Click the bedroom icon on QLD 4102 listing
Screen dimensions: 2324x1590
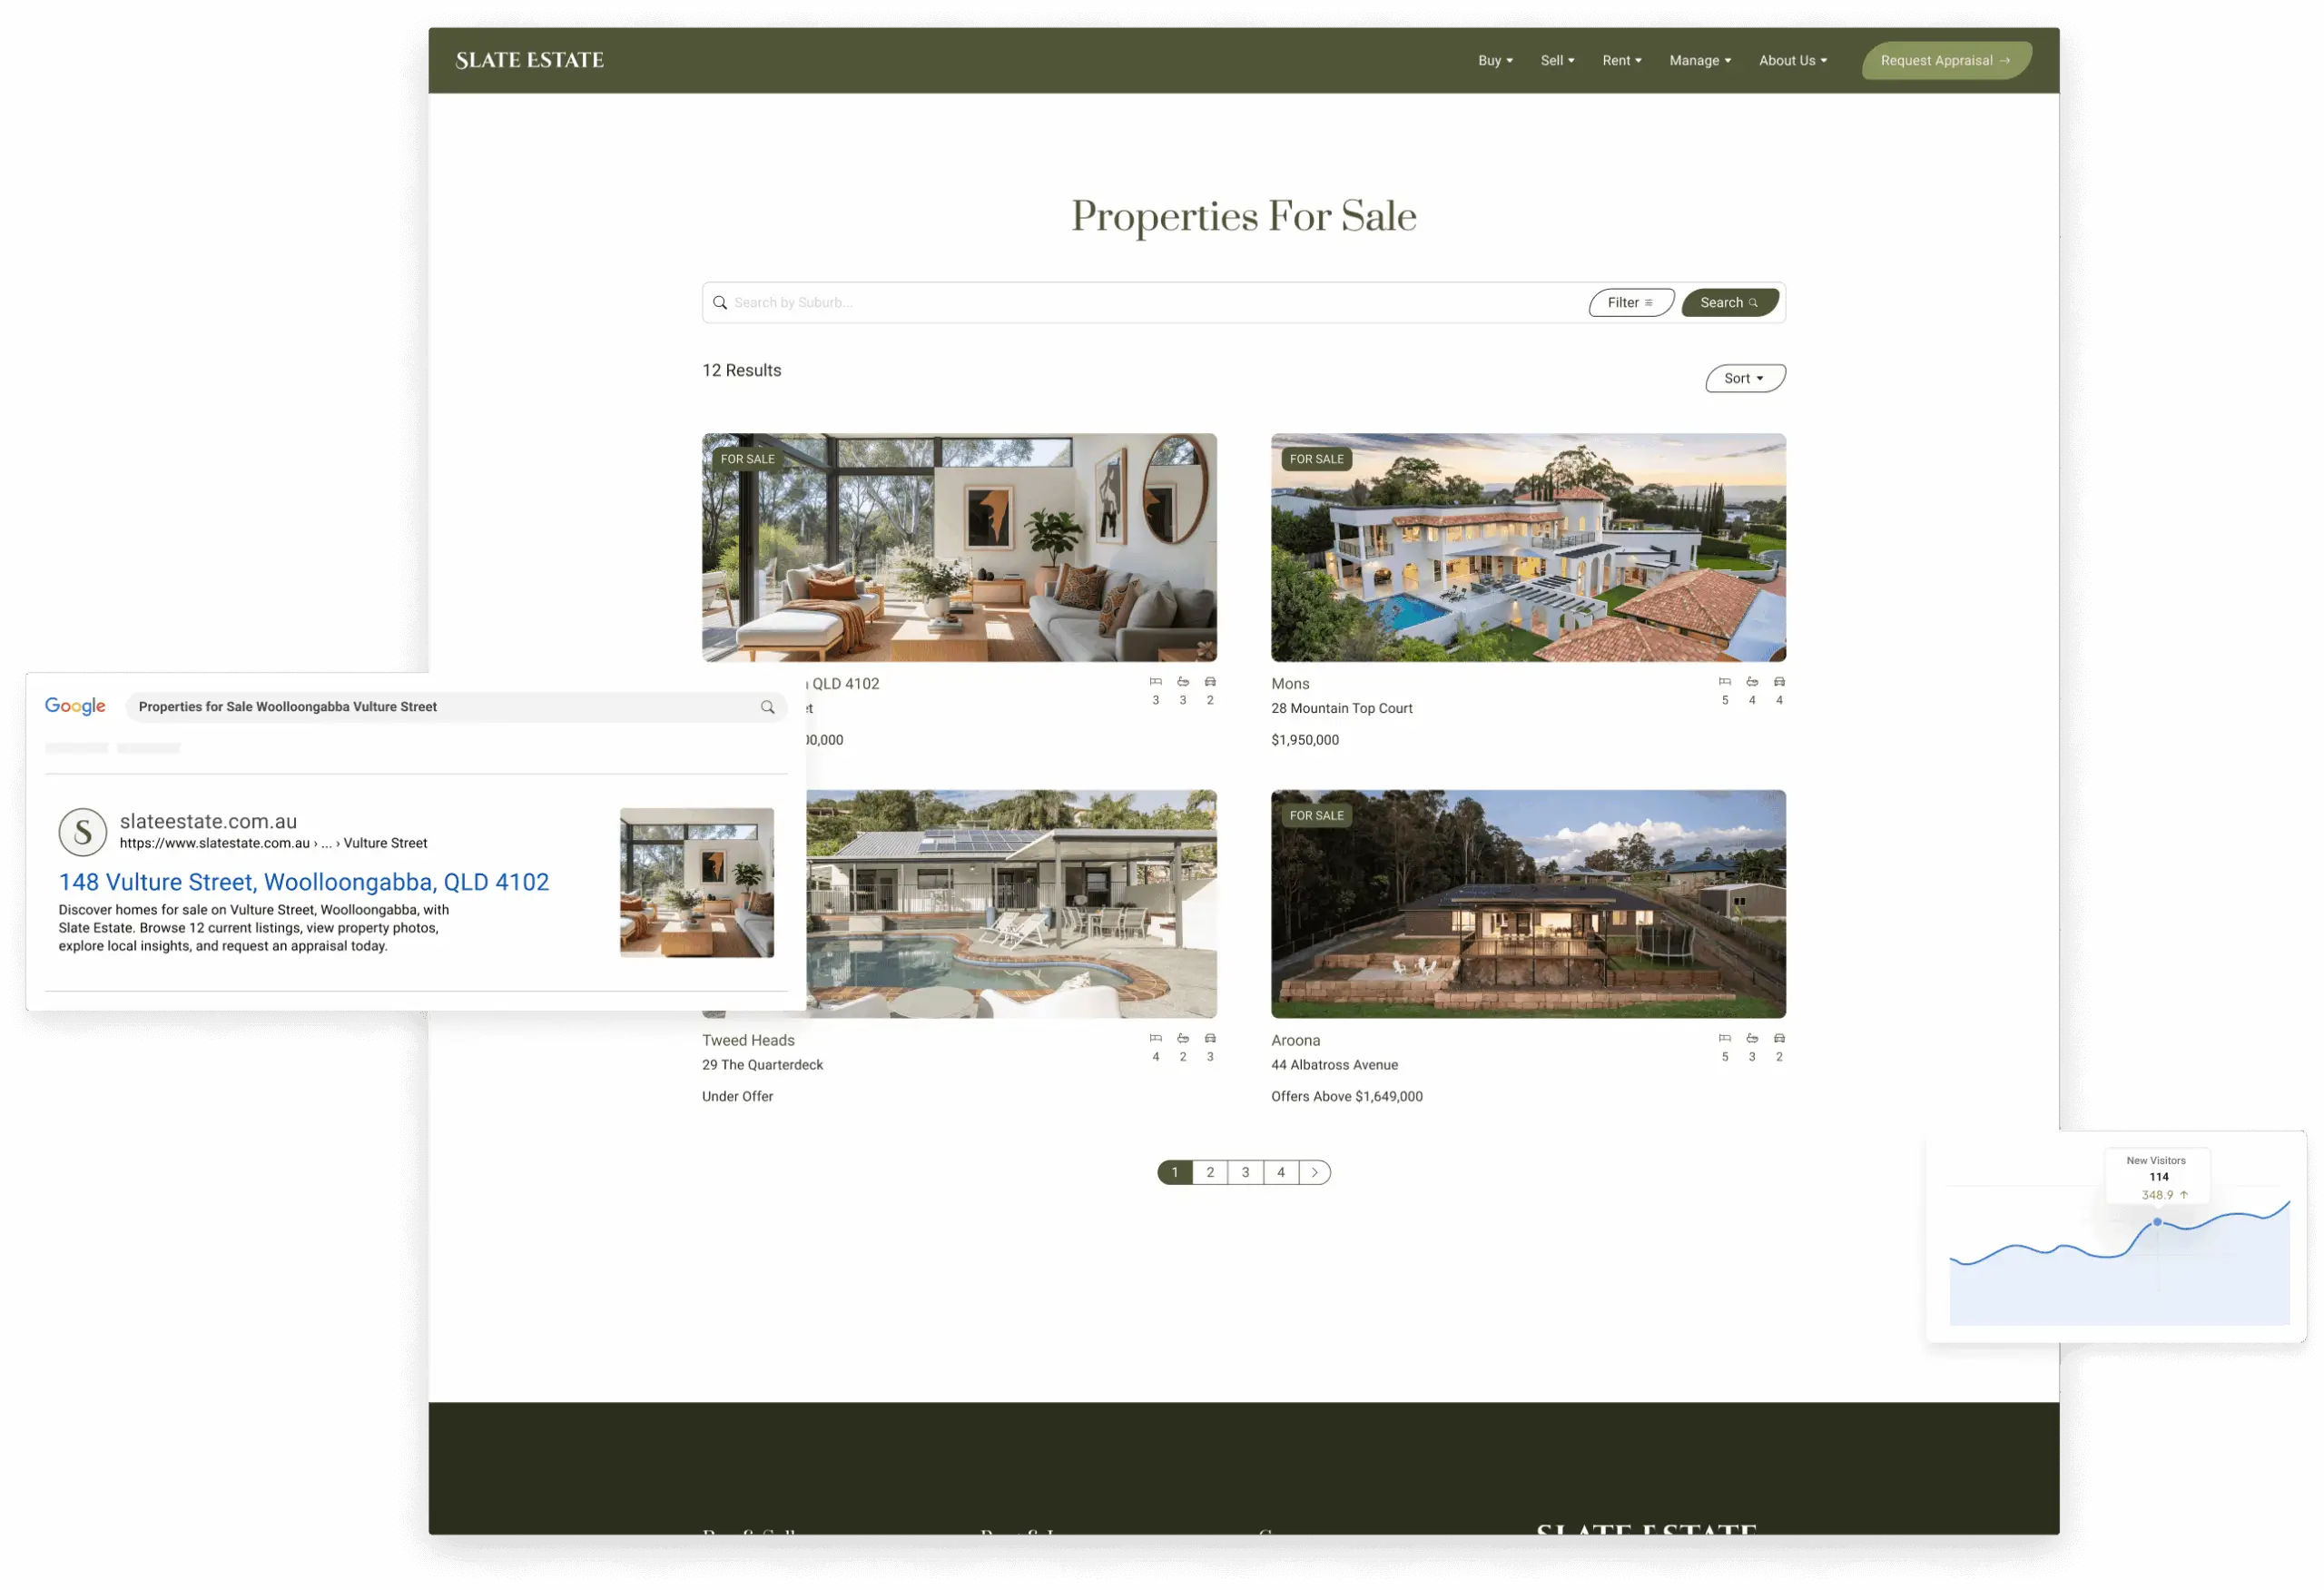(1156, 682)
